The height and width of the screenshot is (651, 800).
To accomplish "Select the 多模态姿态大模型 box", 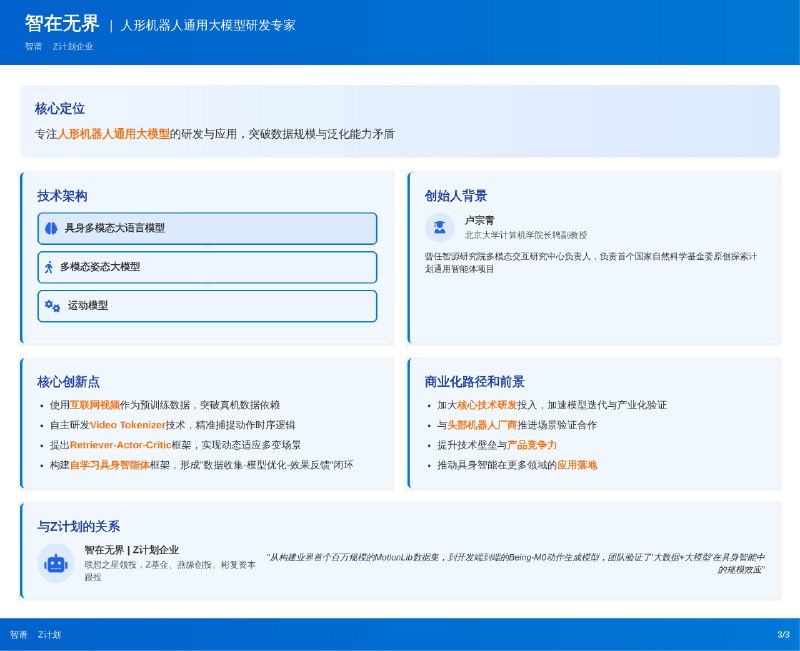I will (207, 267).
